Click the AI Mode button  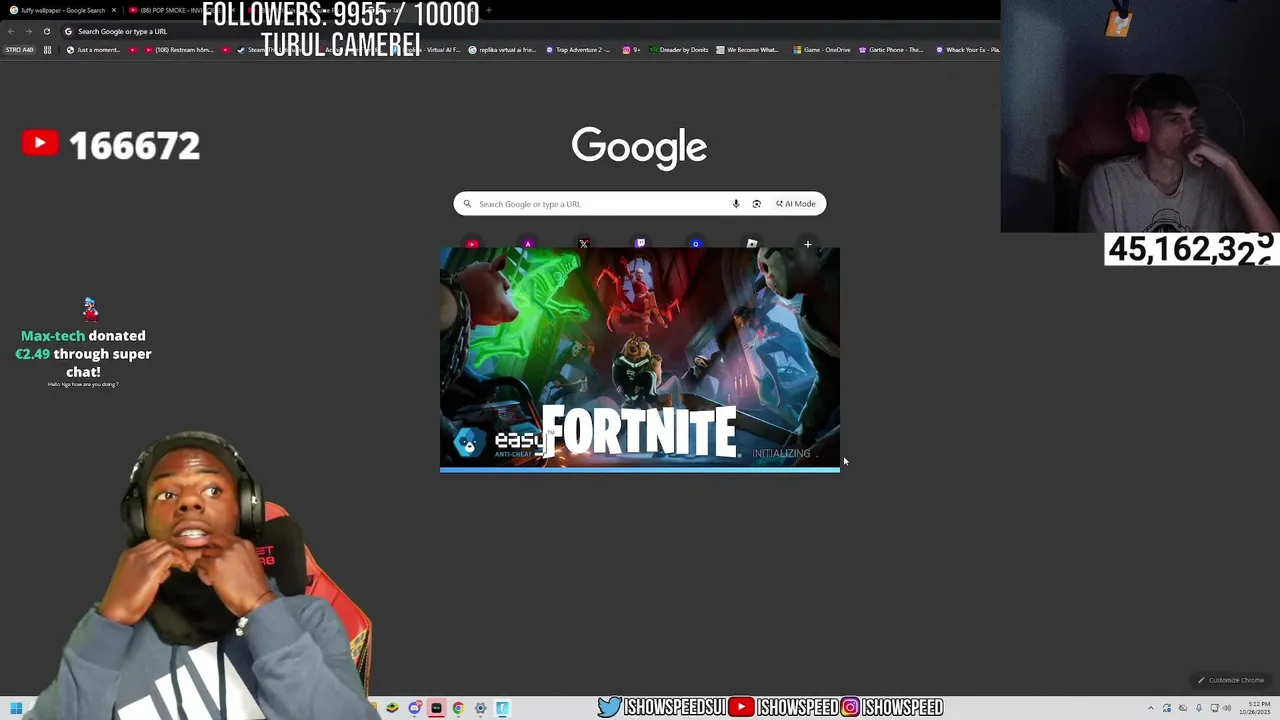(796, 204)
